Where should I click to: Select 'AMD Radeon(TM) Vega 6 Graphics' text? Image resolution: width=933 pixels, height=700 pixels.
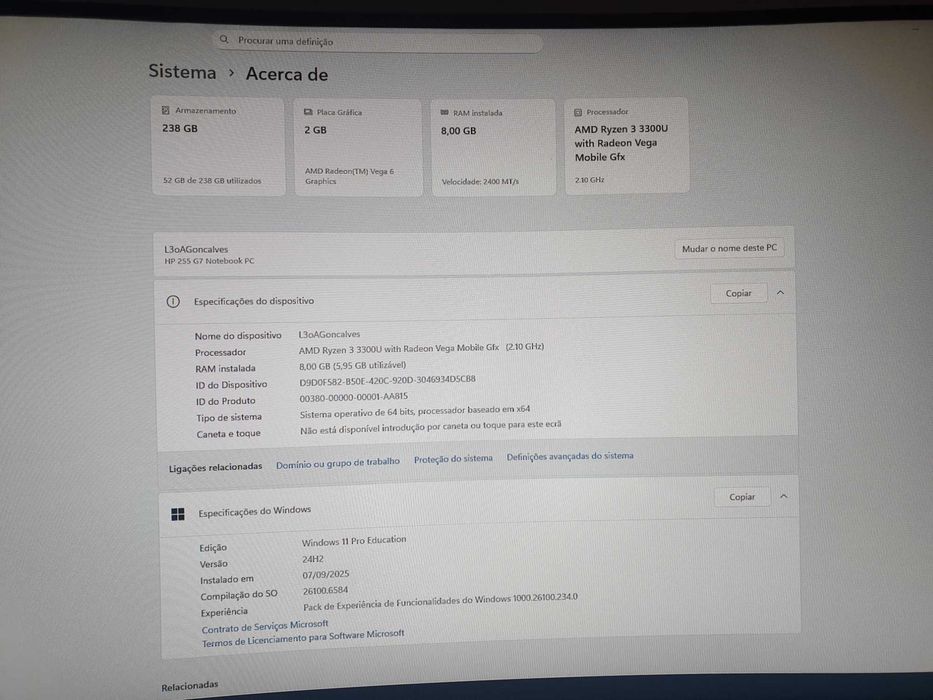point(349,176)
